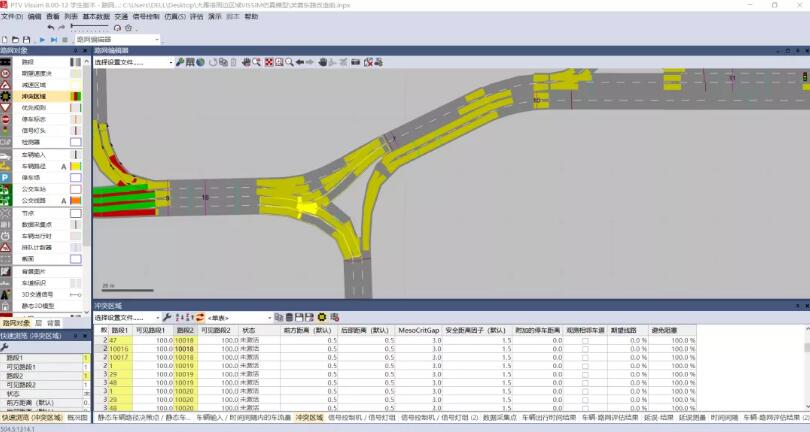This screenshot has height=432, width=810.
Task: Select the reduced speed areas triangle icon
Action: pos(5,85)
